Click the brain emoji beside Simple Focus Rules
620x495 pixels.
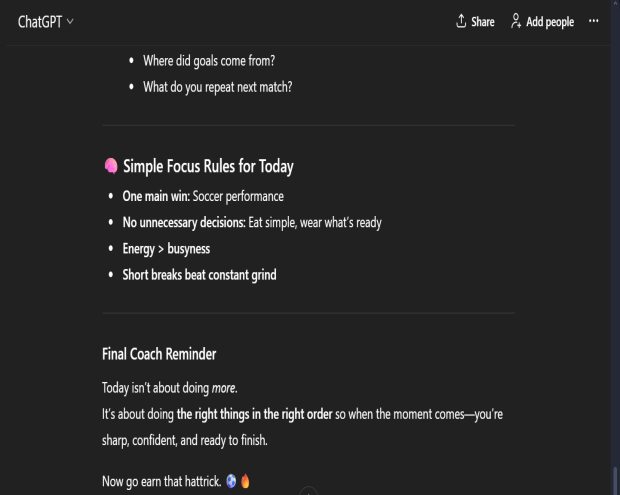click(x=111, y=166)
